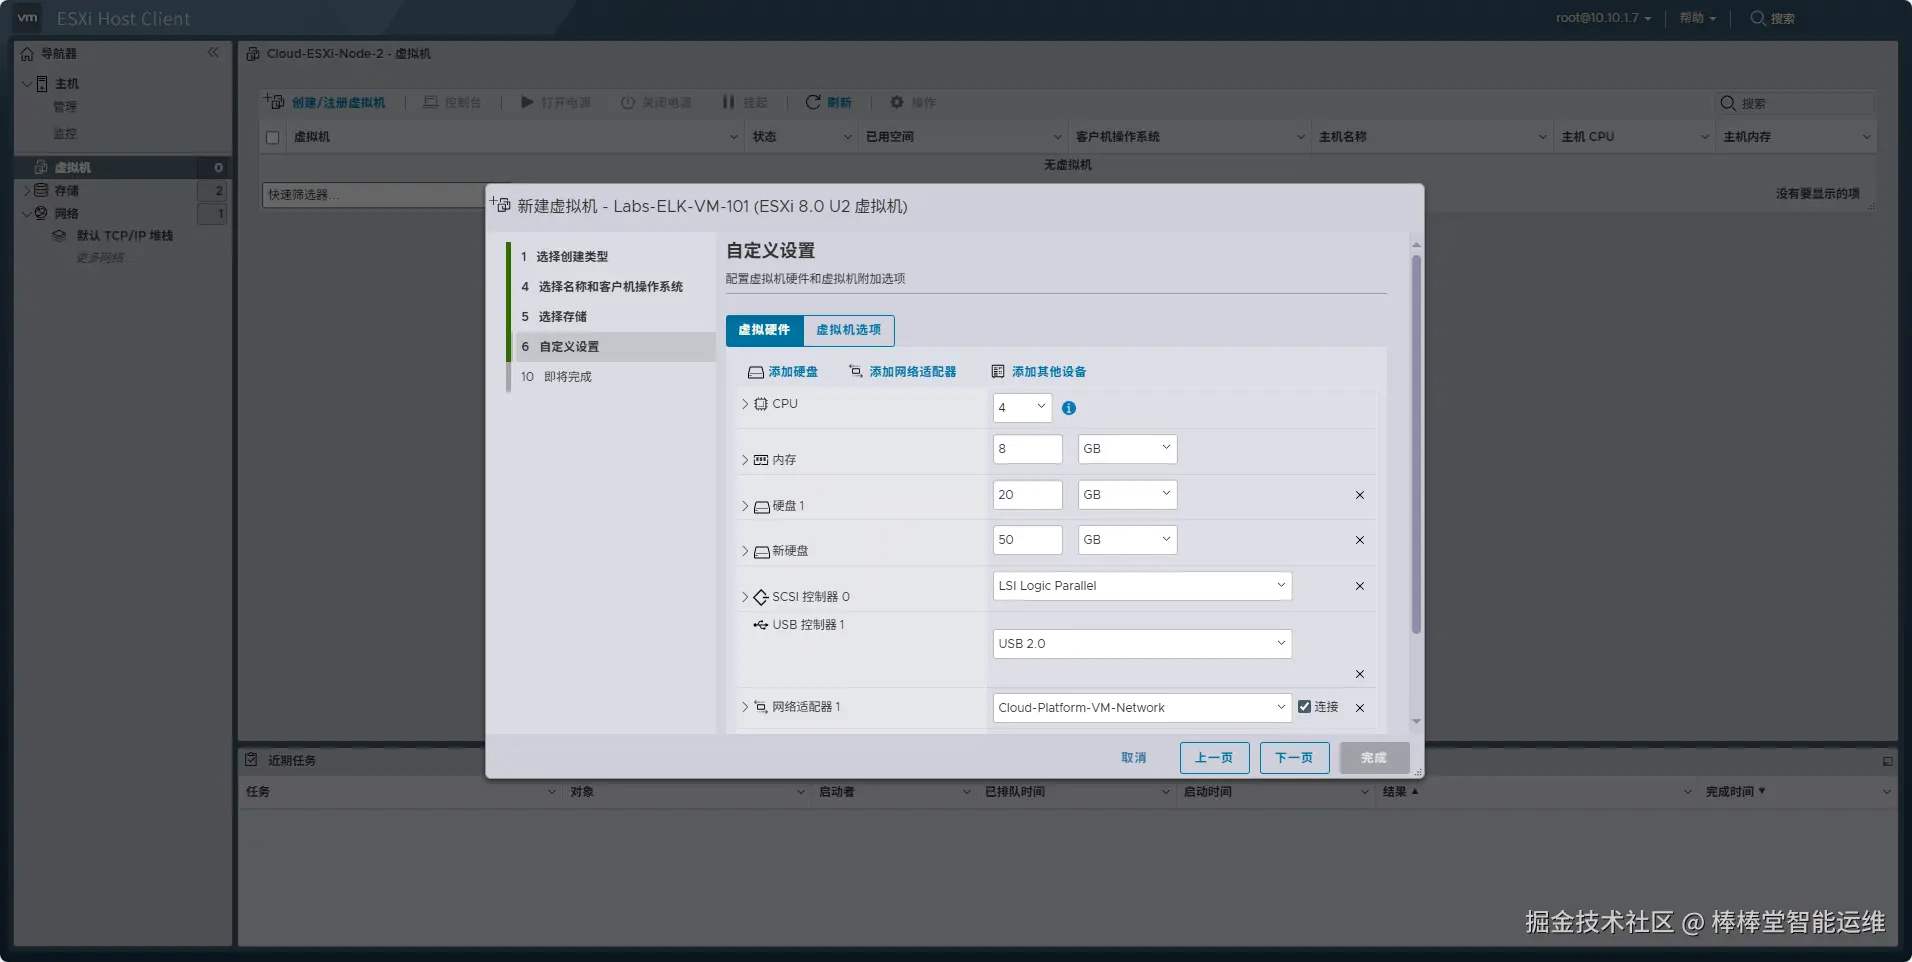Go to wizard step 4 选择名称和客户机操作系统
1912x962 pixels.
[x=612, y=287]
